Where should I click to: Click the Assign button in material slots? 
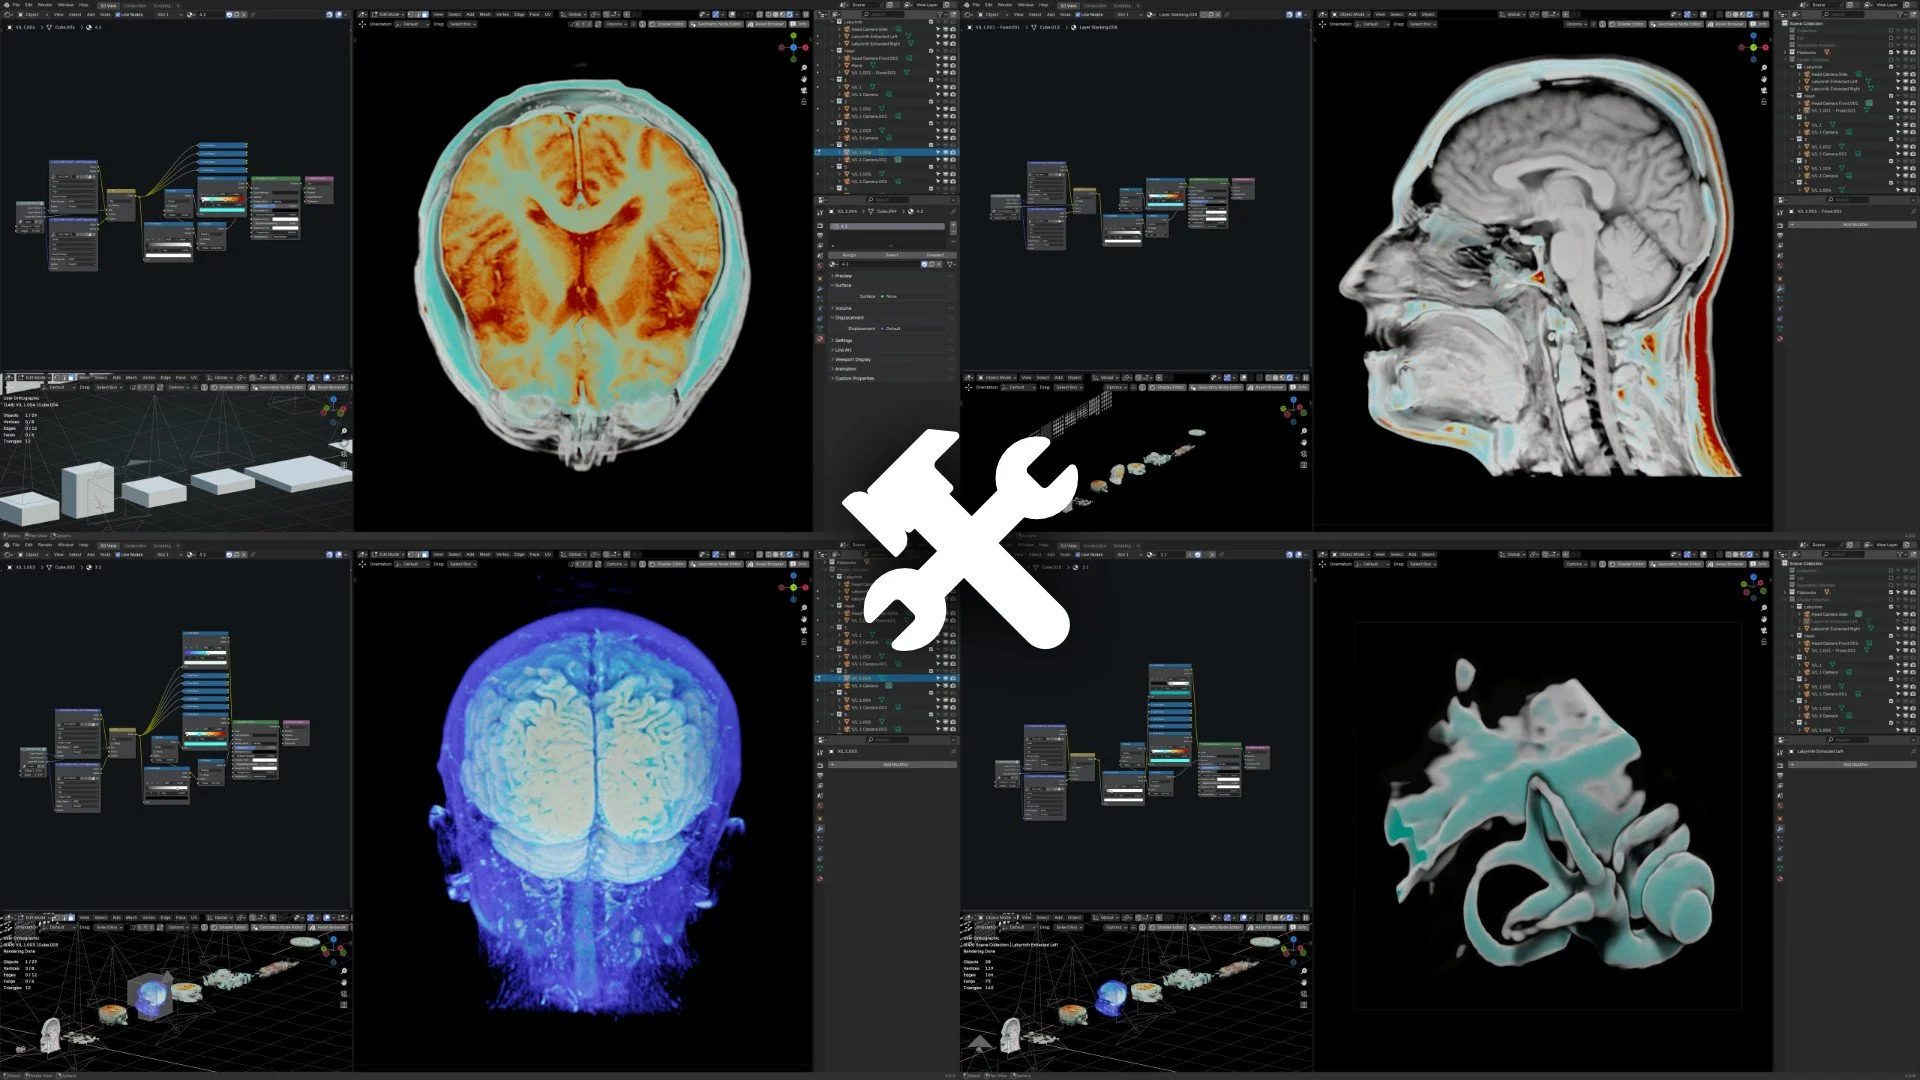click(849, 255)
